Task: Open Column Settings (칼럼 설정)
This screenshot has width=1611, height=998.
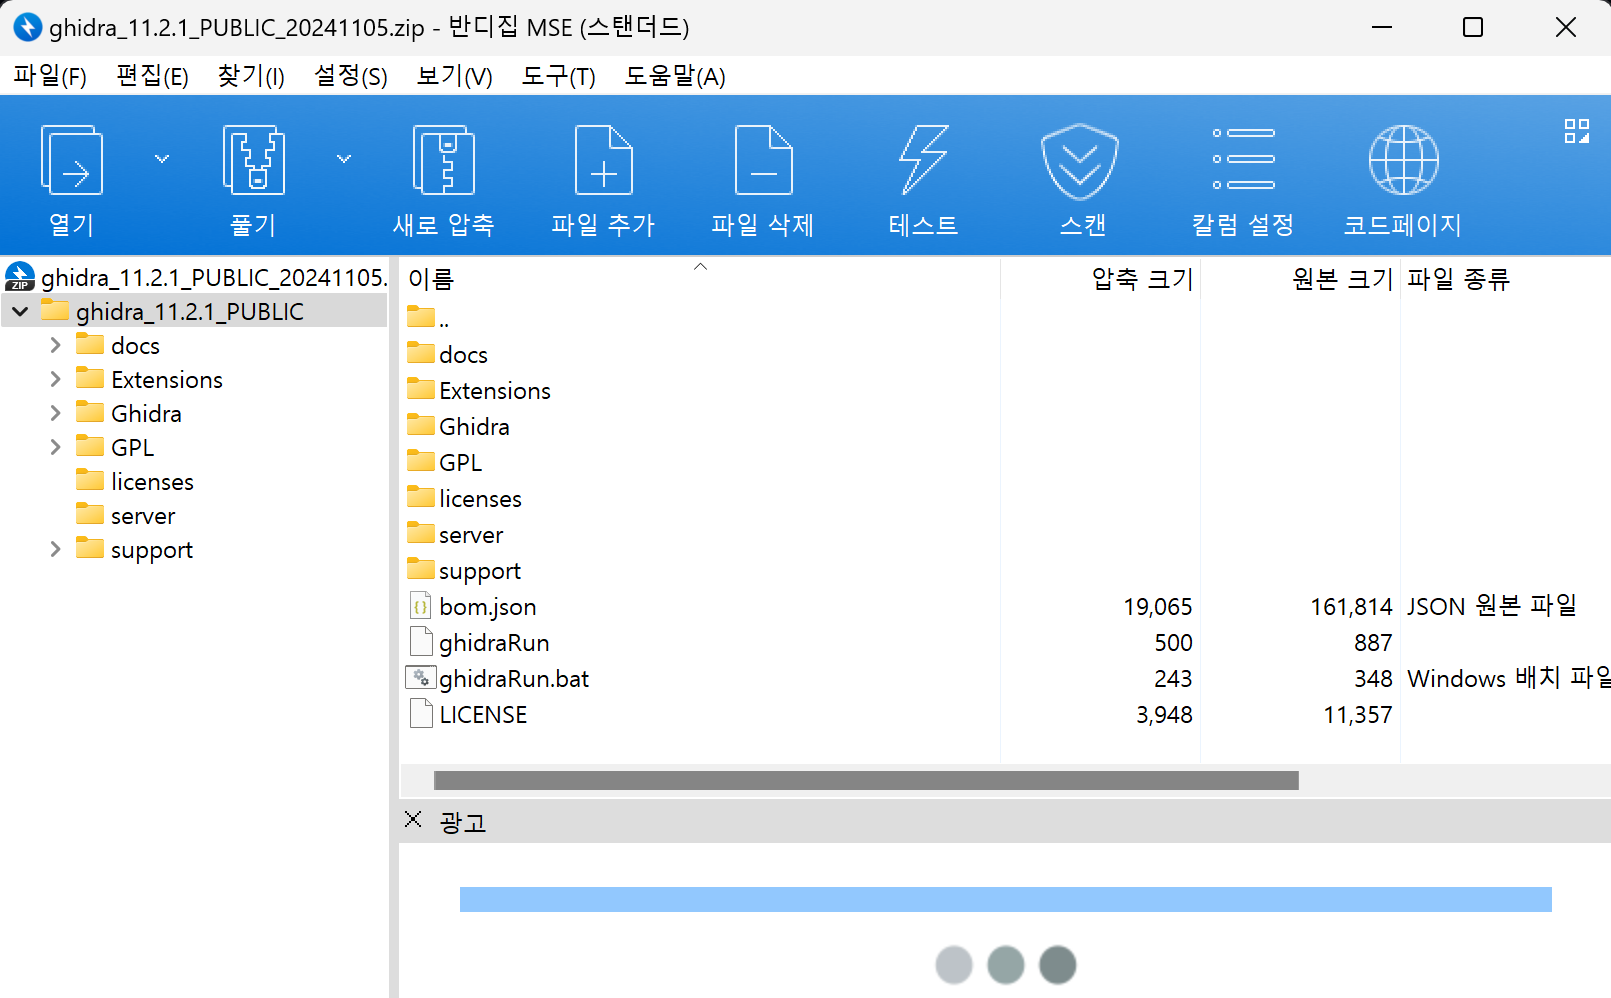Action: [1243, 159]
